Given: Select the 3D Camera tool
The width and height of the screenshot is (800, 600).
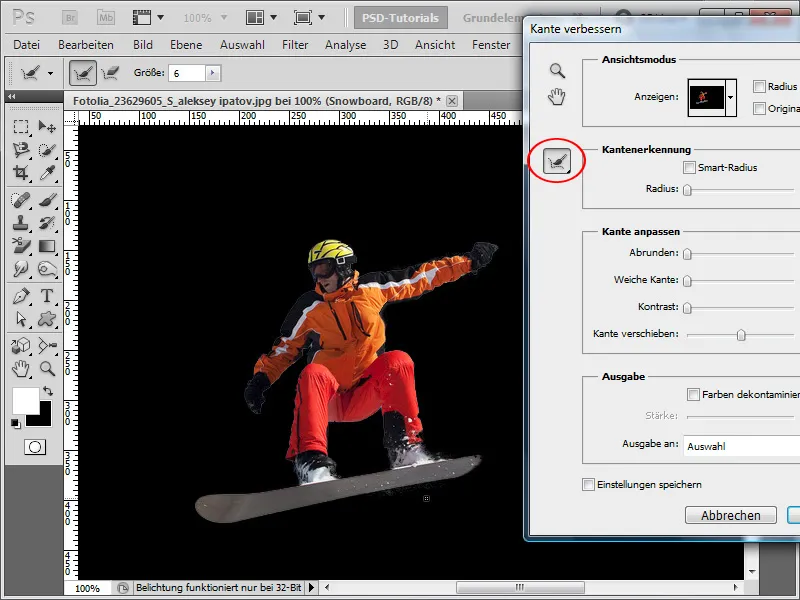Looking at the screenshot, I should pos(47,345).
